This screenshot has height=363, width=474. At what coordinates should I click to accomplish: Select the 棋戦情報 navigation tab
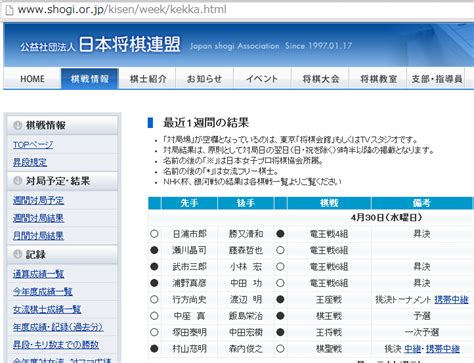[90, 79]
